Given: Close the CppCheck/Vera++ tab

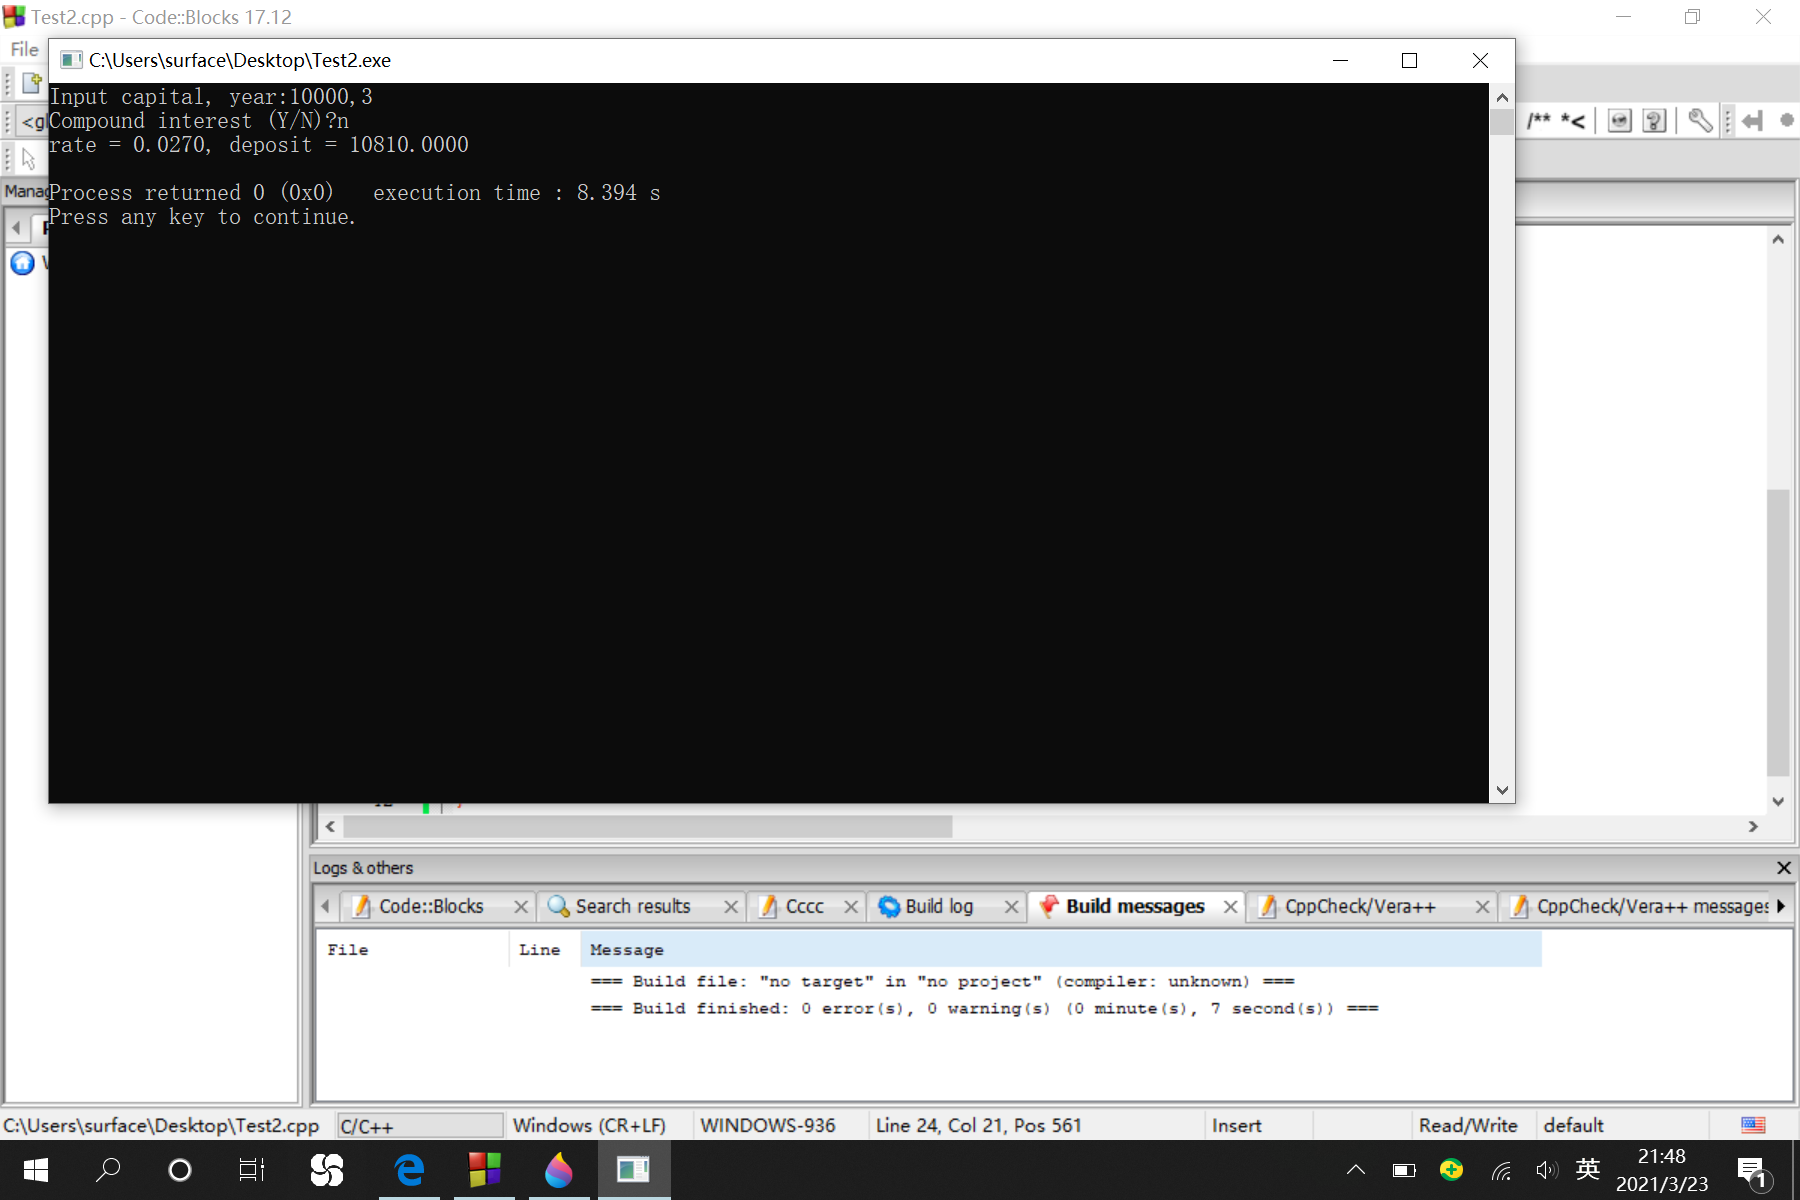Looking at the screenshot, I should (x=1482, y=906).
